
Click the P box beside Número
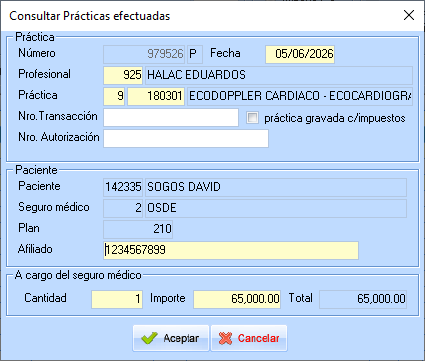coord(195,54)
